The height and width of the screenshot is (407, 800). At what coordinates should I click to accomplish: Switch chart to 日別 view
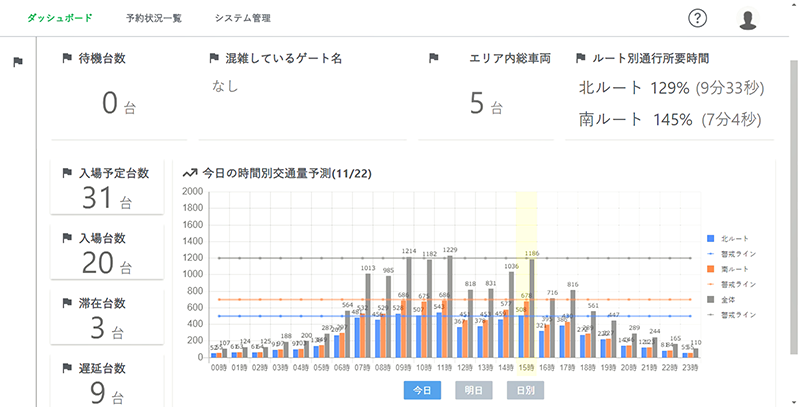(x=525, y=390)
